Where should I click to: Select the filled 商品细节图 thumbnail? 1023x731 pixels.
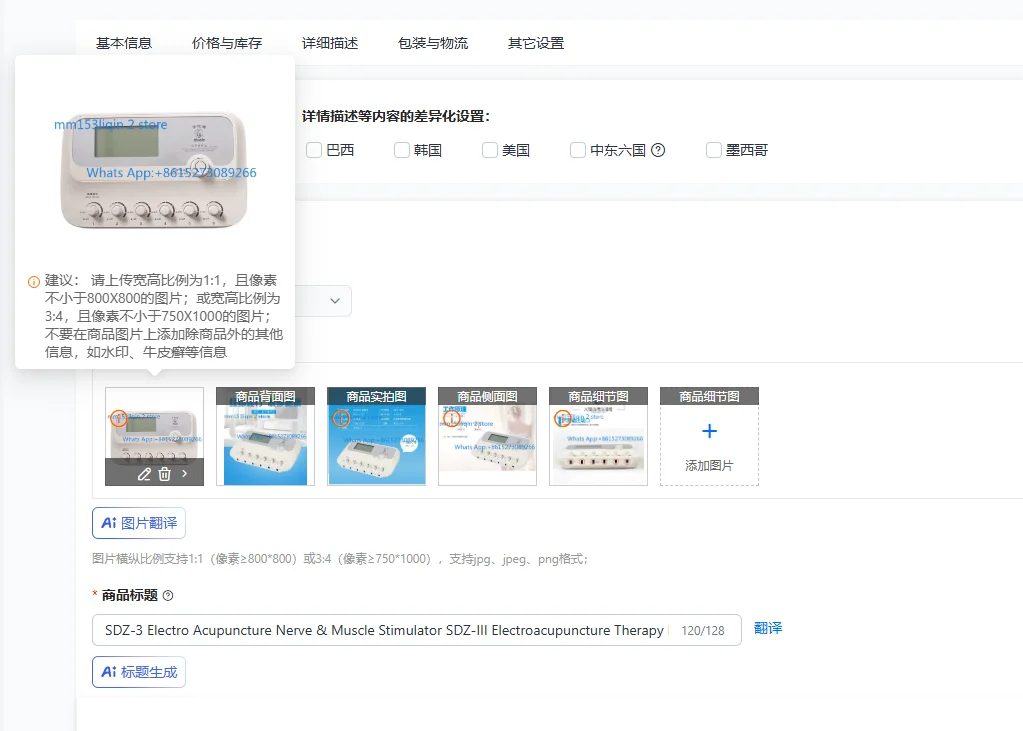pos(598,436)
